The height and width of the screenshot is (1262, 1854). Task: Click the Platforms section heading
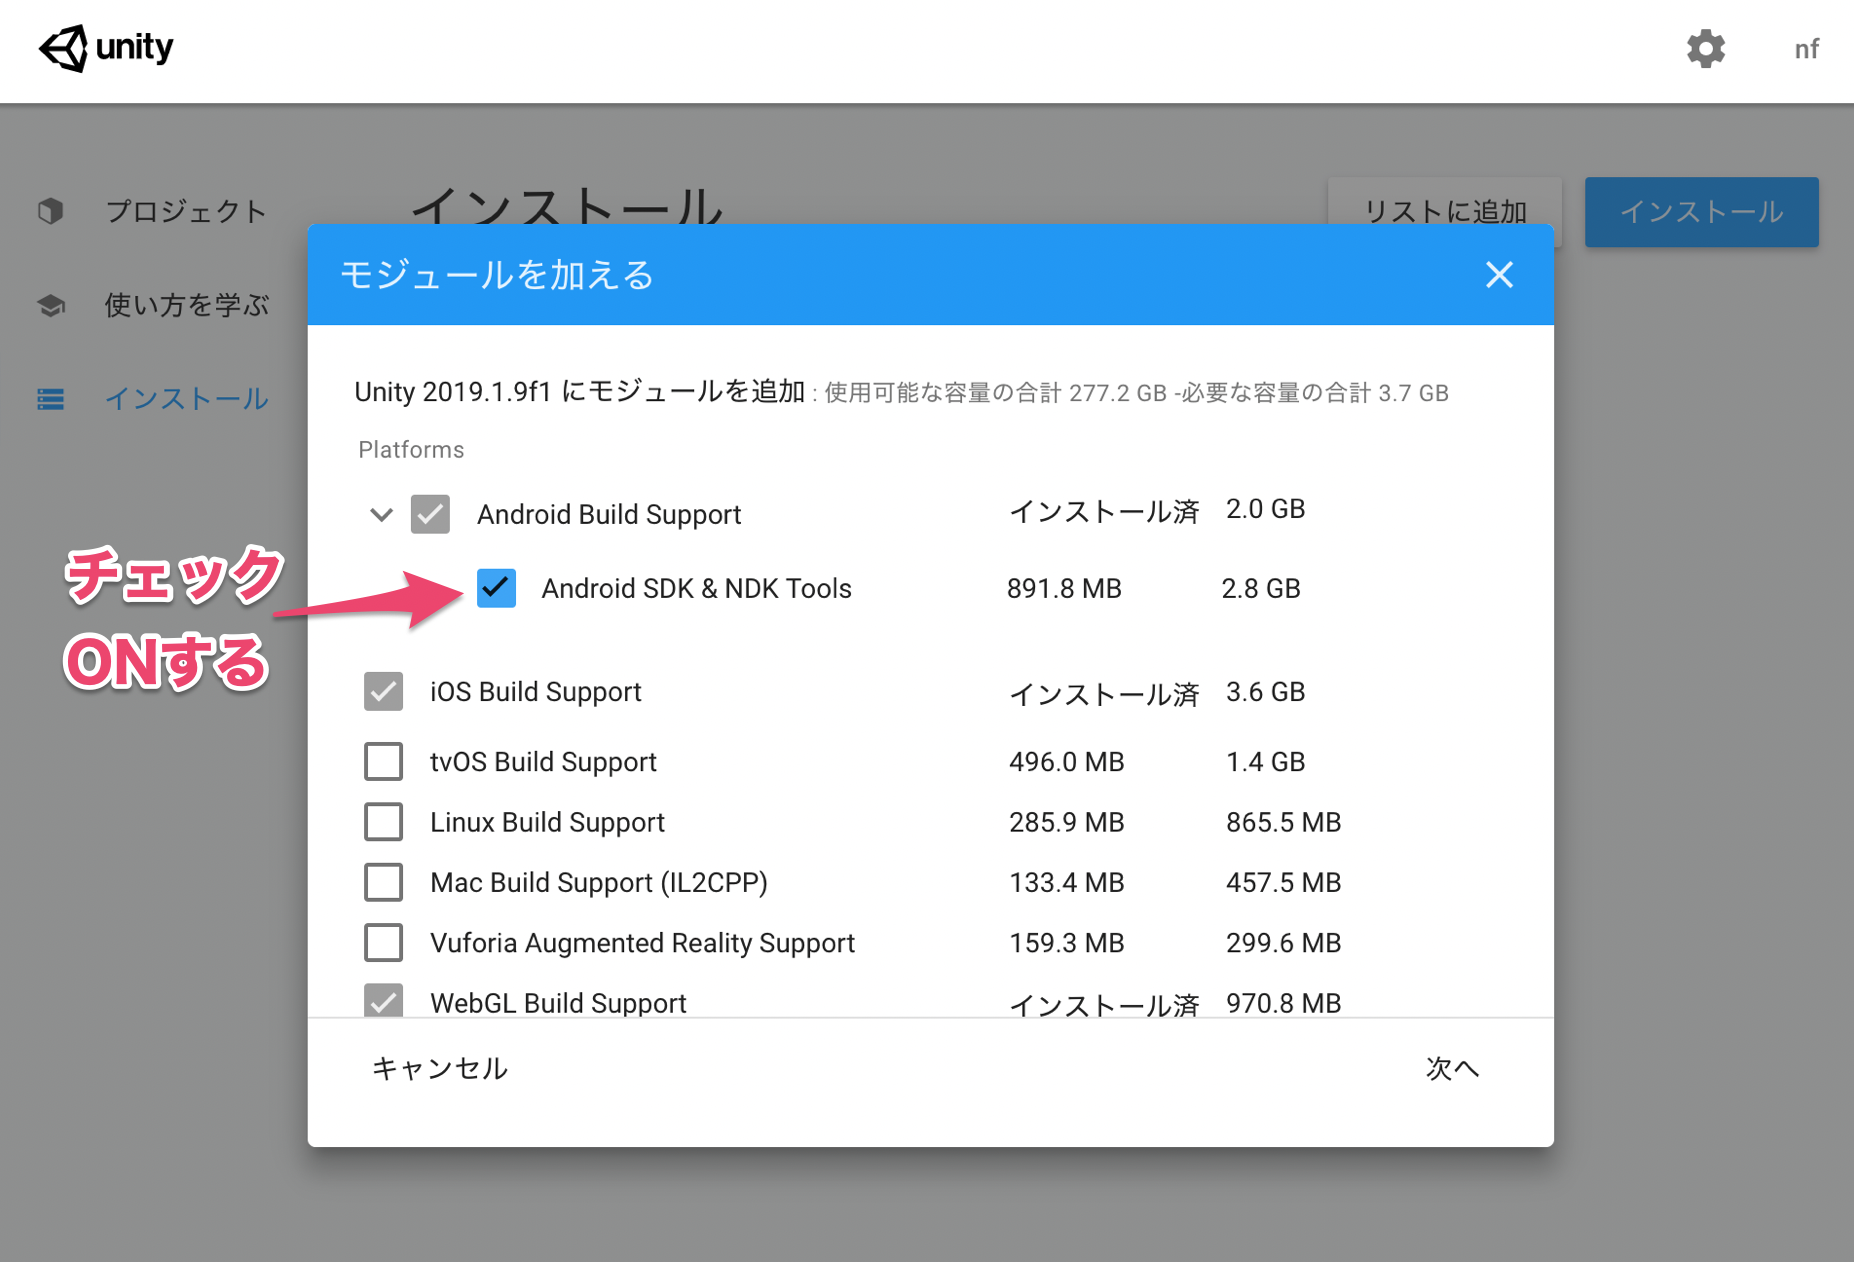[x=411, y=450]
